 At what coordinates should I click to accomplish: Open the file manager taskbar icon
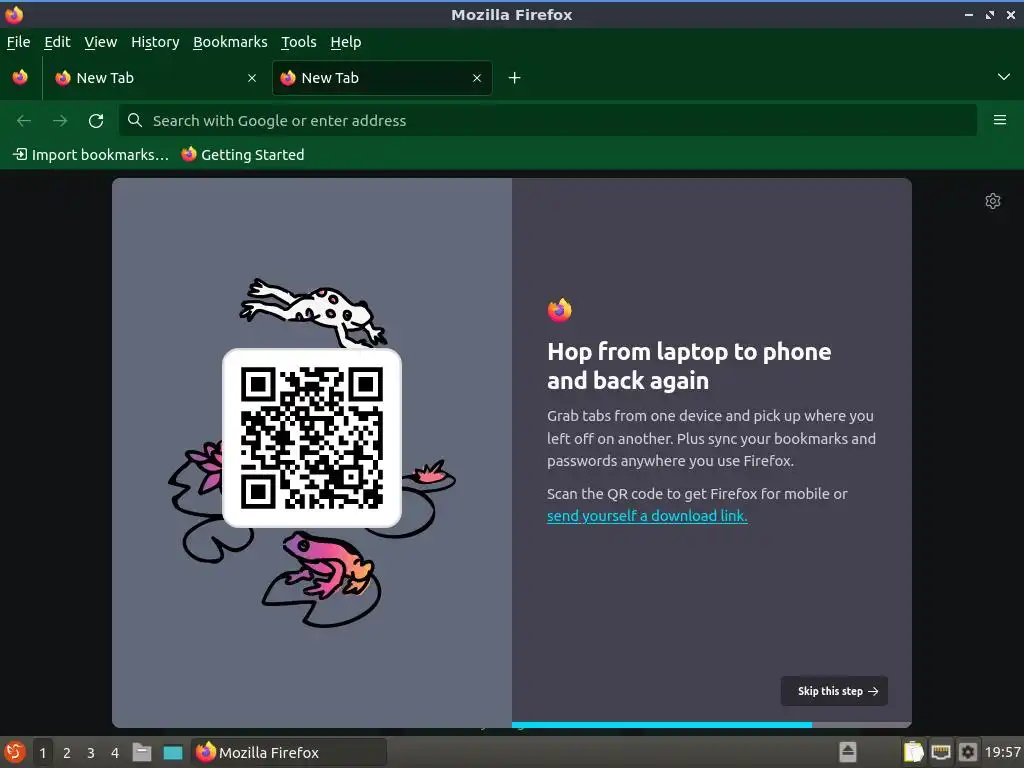point(142,752)
